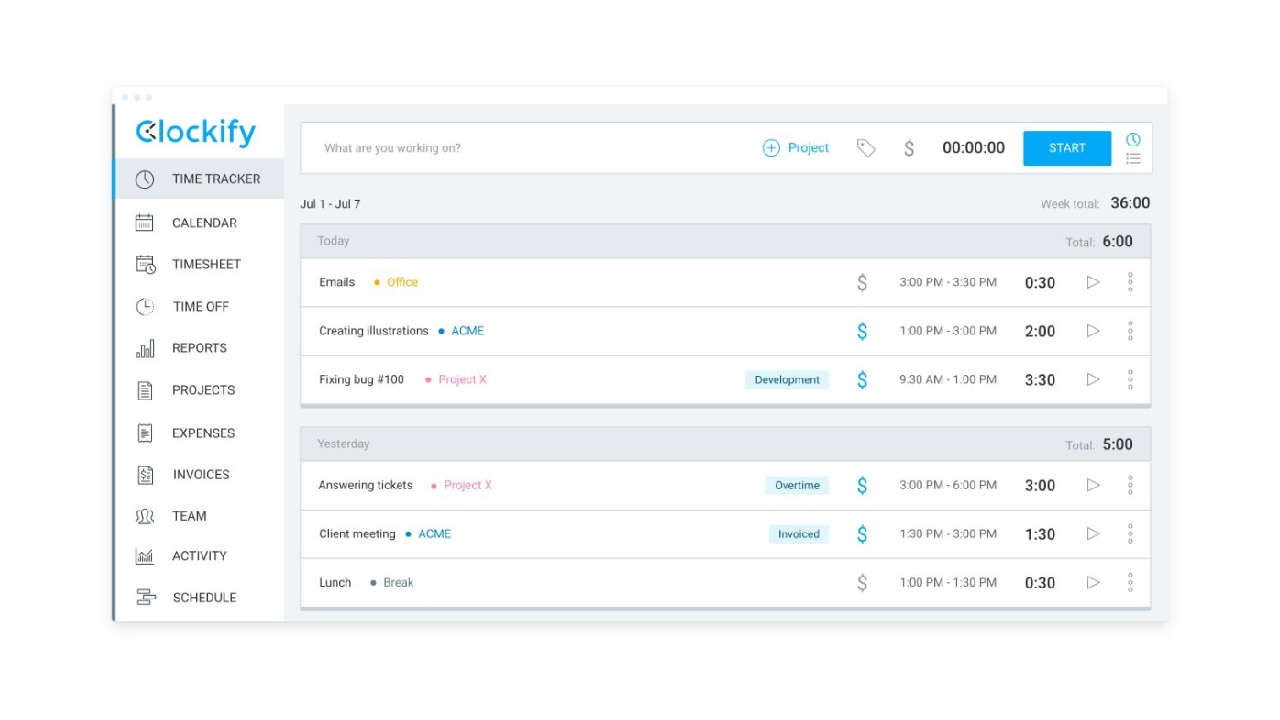The width and height of the screenshot is (1280, 720).
Task: Open three-dot menu for Client meeting entry
Action: click(1130, 534)
